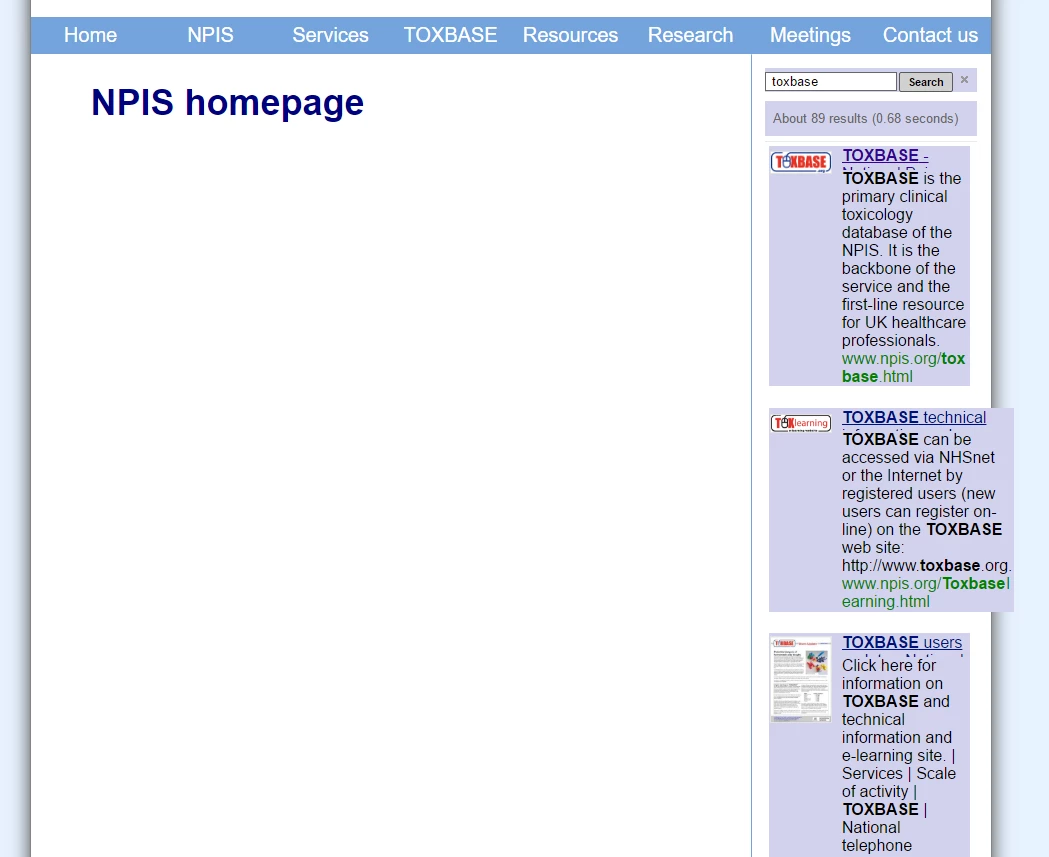The image size is (1049, 857).
Task: Open the NPIS navigation item
Action: click(210, 35)
